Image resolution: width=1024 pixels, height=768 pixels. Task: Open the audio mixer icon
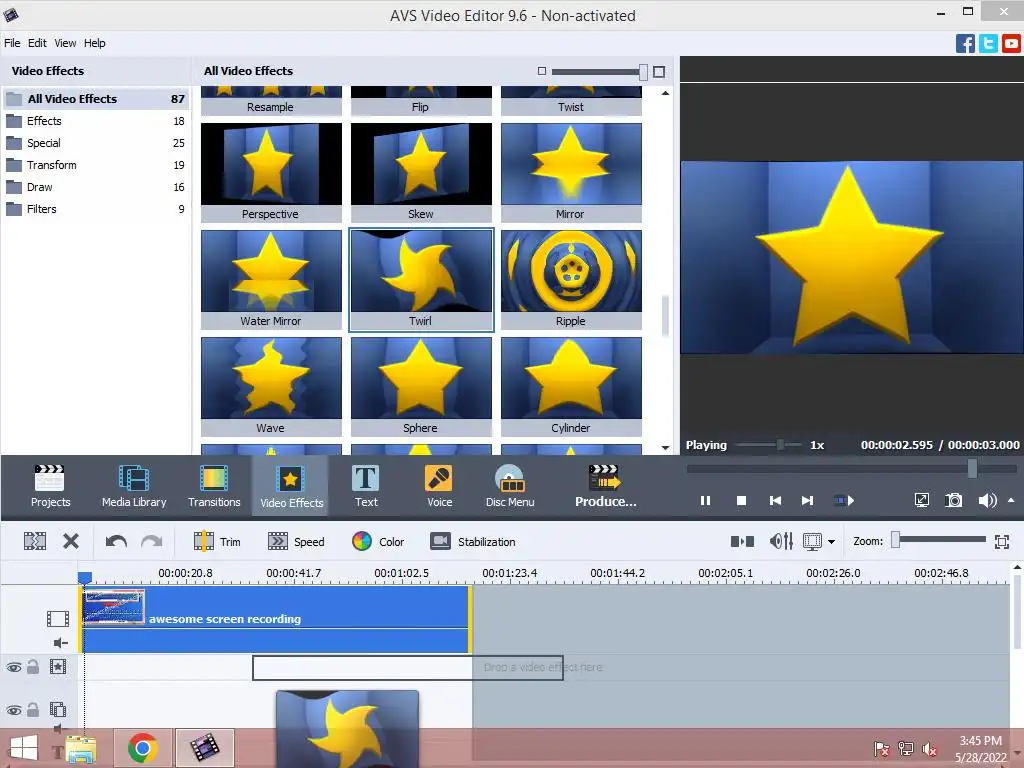click(x=781, y=541)
